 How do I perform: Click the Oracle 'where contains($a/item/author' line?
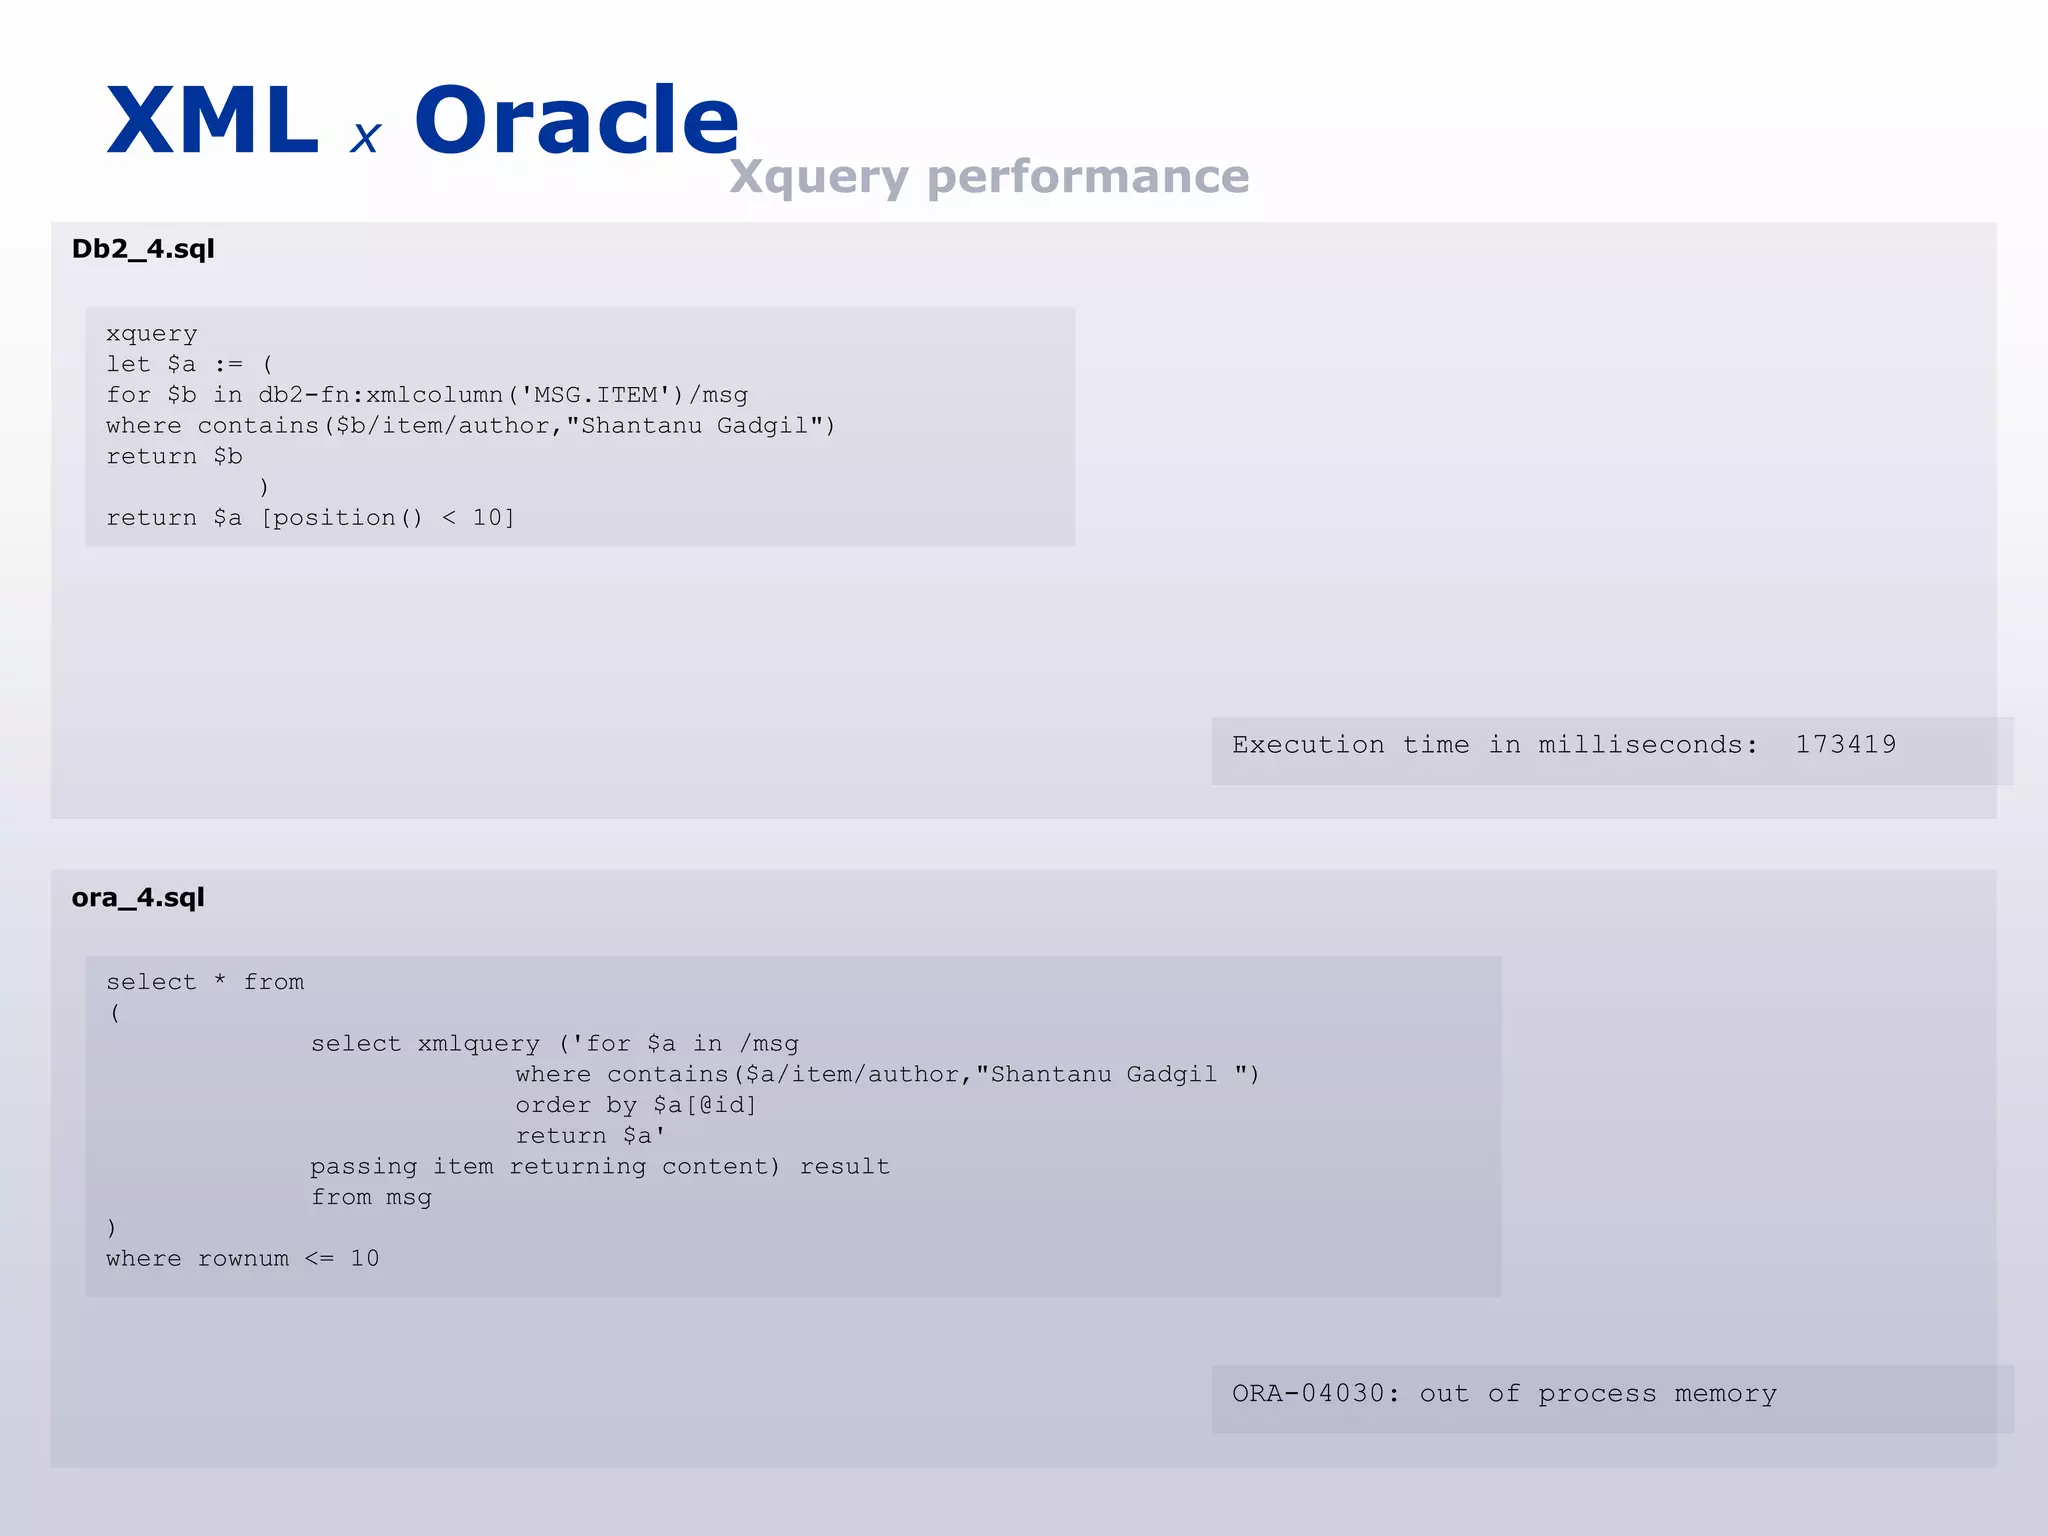(887, 1074)
